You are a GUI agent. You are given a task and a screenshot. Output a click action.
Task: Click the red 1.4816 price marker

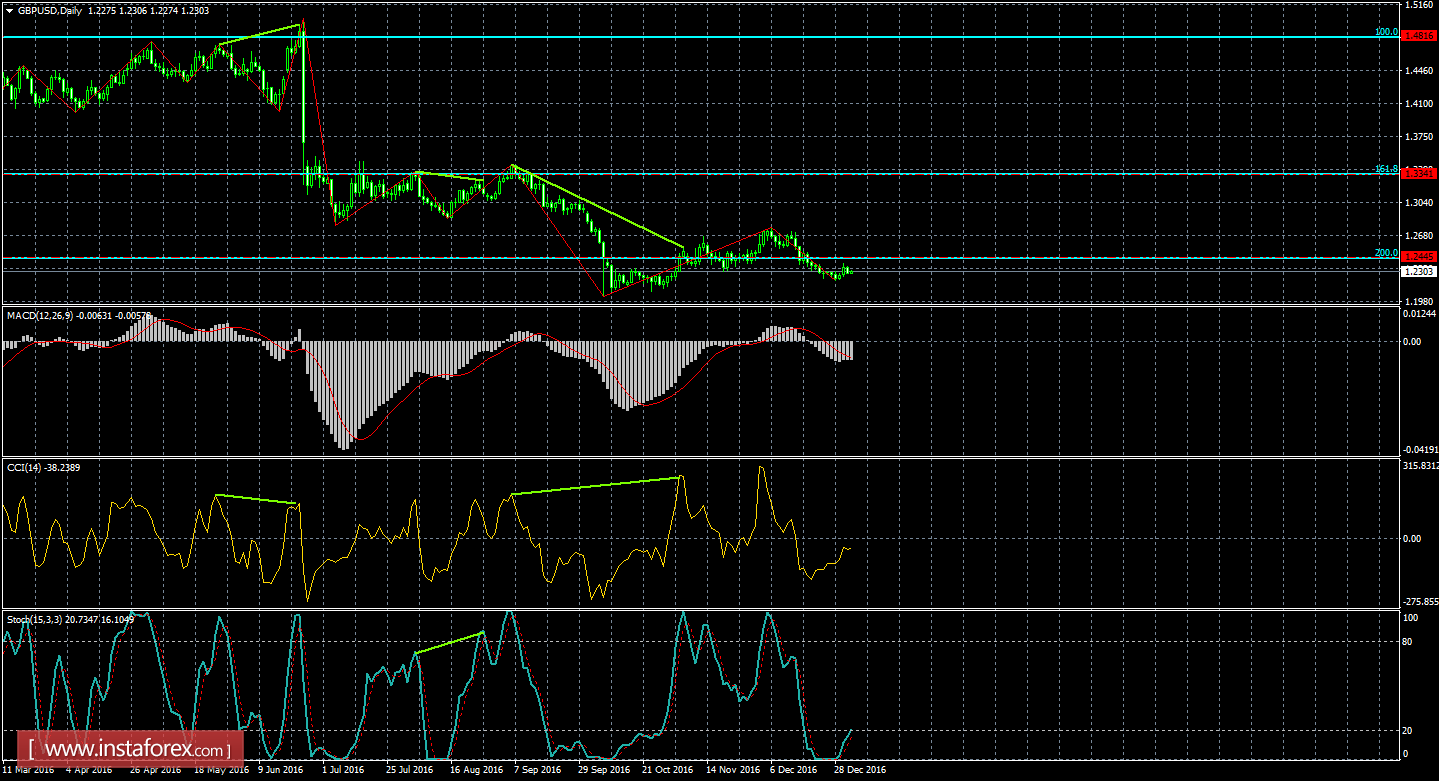[x=1416, y=34]
